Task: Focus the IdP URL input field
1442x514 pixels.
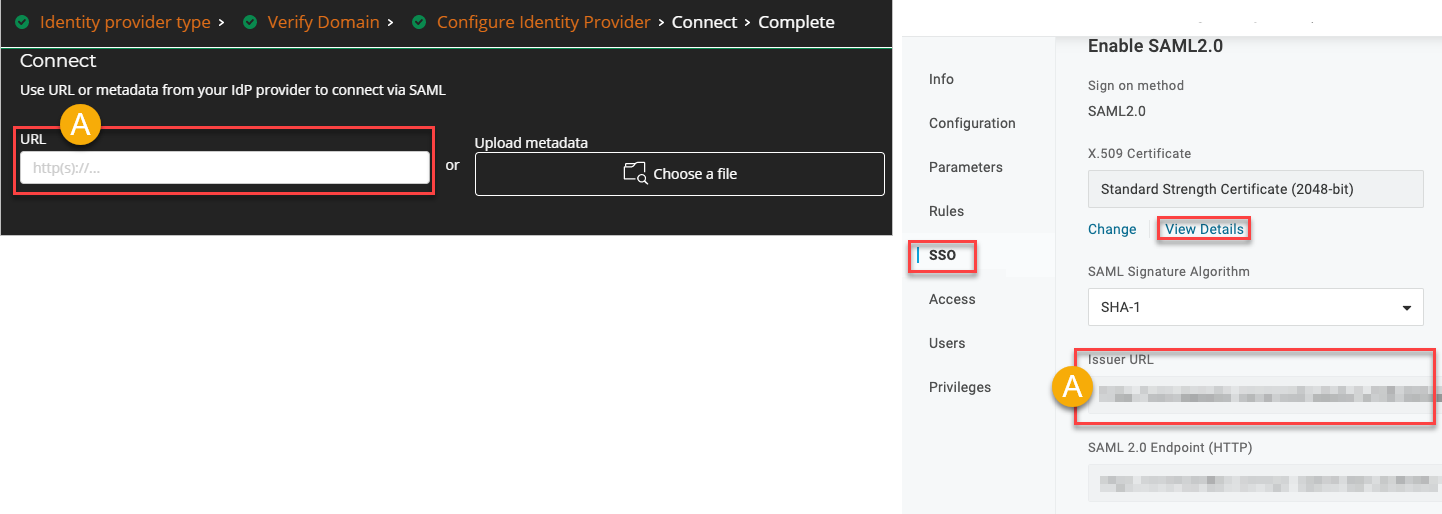Action: click(225, 168)
